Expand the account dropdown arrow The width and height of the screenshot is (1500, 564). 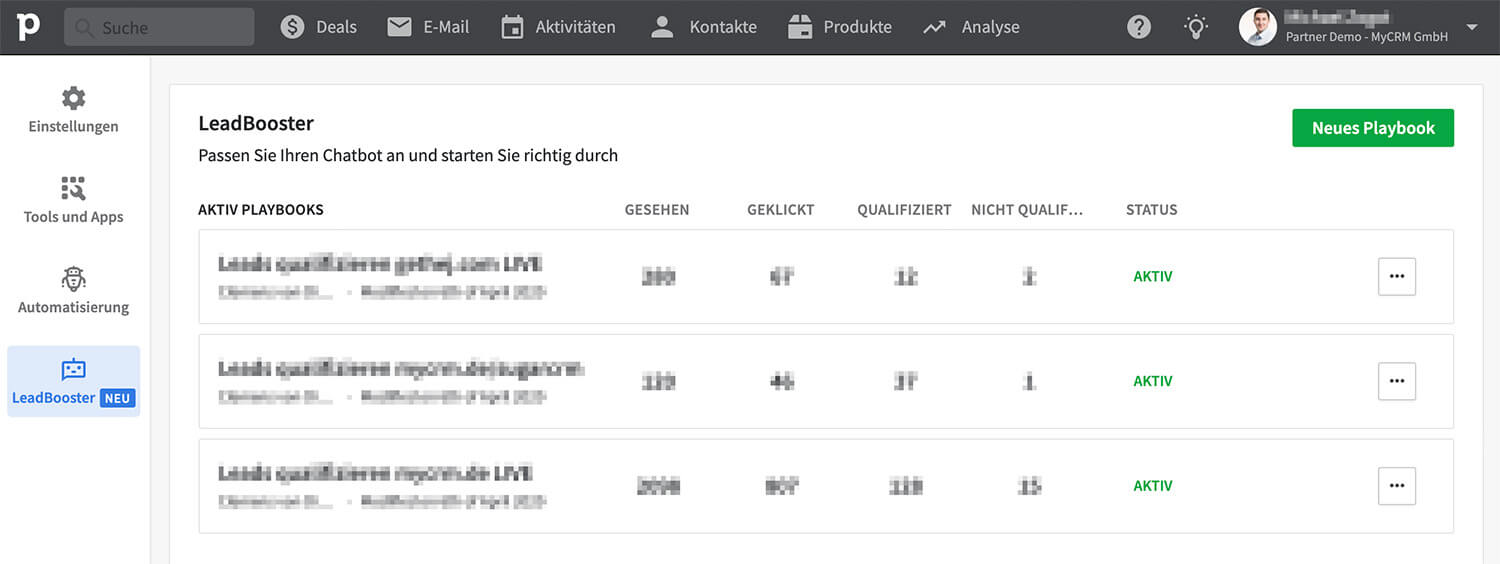[x=1472, y=27]
